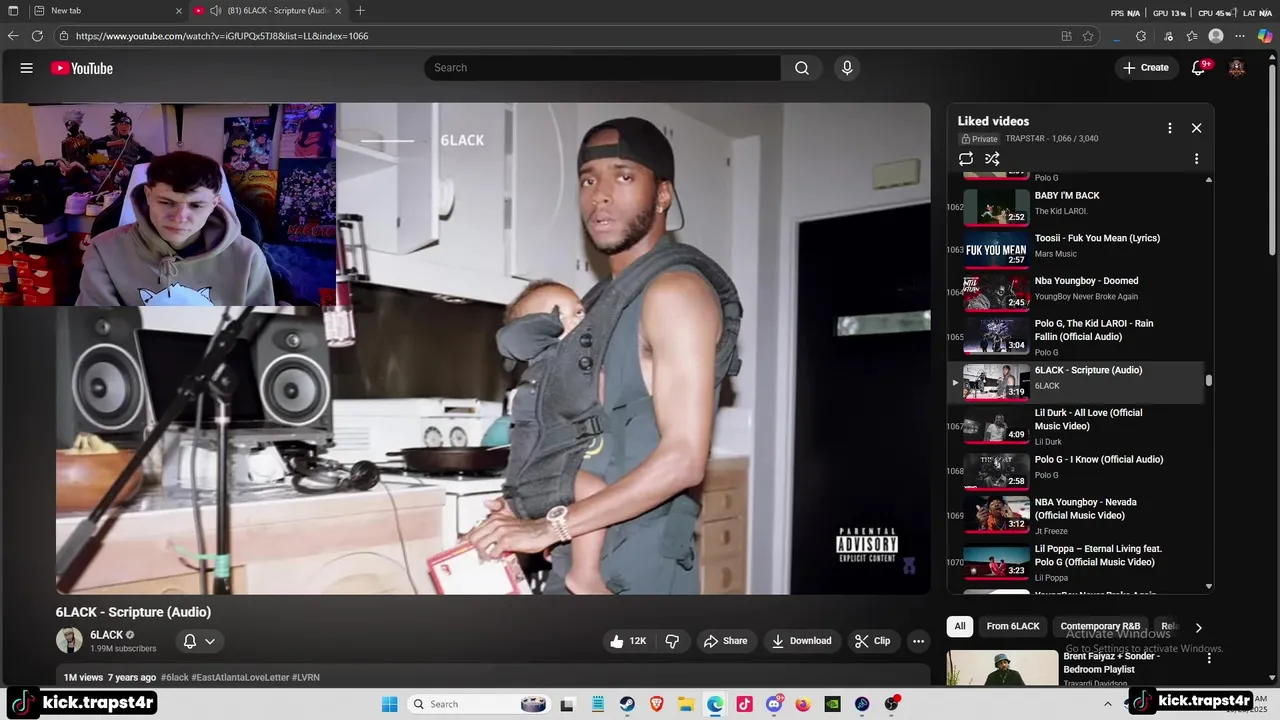This screenshot has width=1280, height=720.
Task: Mute the 6LACK tab via speaker icon
Action: (215, 11)
